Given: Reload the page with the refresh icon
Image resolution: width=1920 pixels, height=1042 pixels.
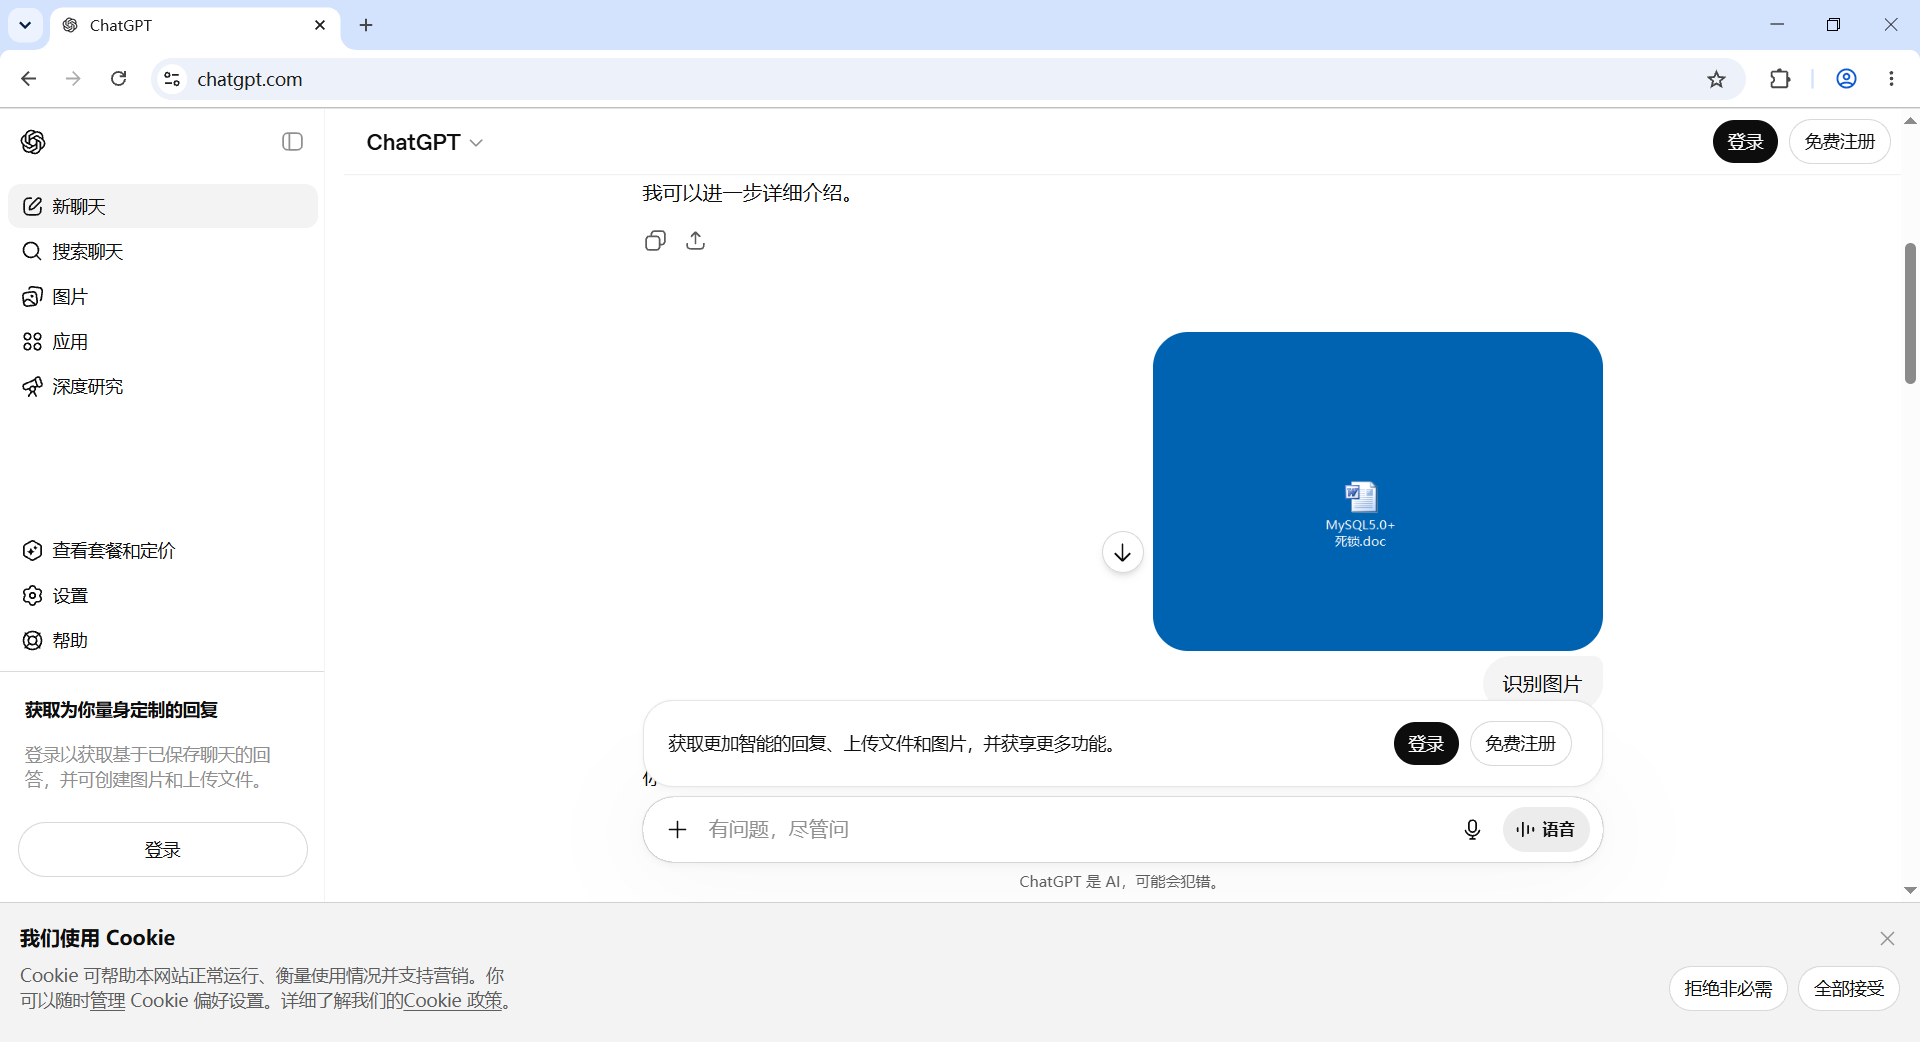Looking at the screenshot, I should coord(118,79).
